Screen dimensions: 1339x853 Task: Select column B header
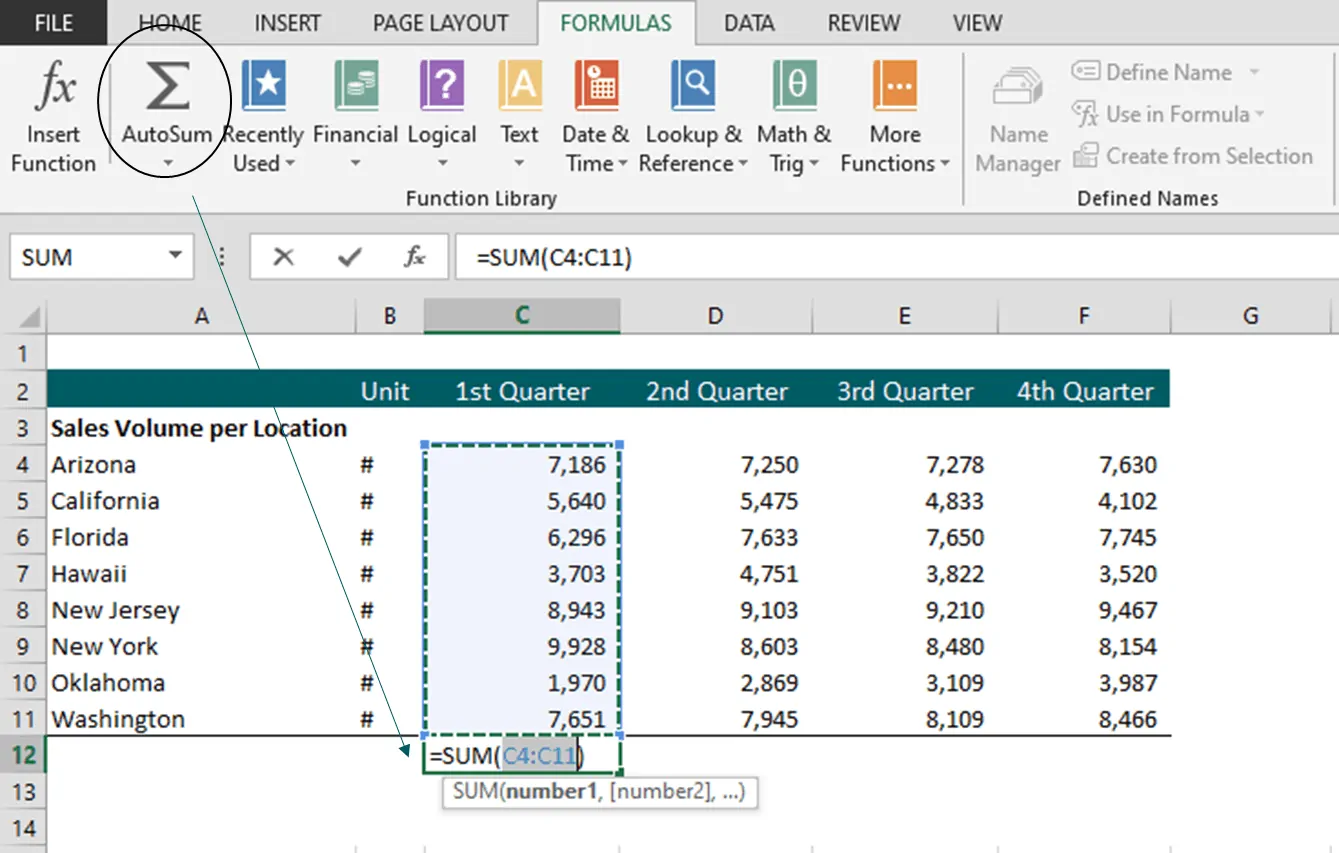point(390,316)
